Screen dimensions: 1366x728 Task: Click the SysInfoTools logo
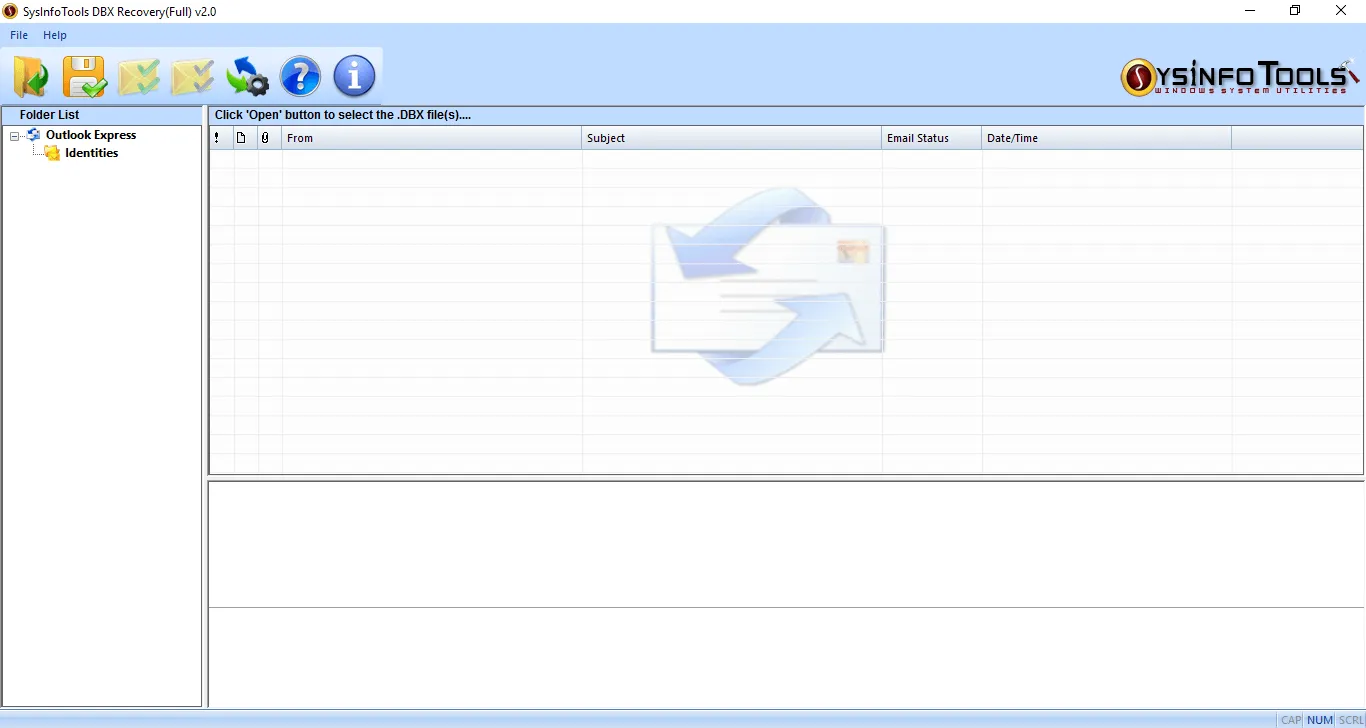(x=1240, y=77)
